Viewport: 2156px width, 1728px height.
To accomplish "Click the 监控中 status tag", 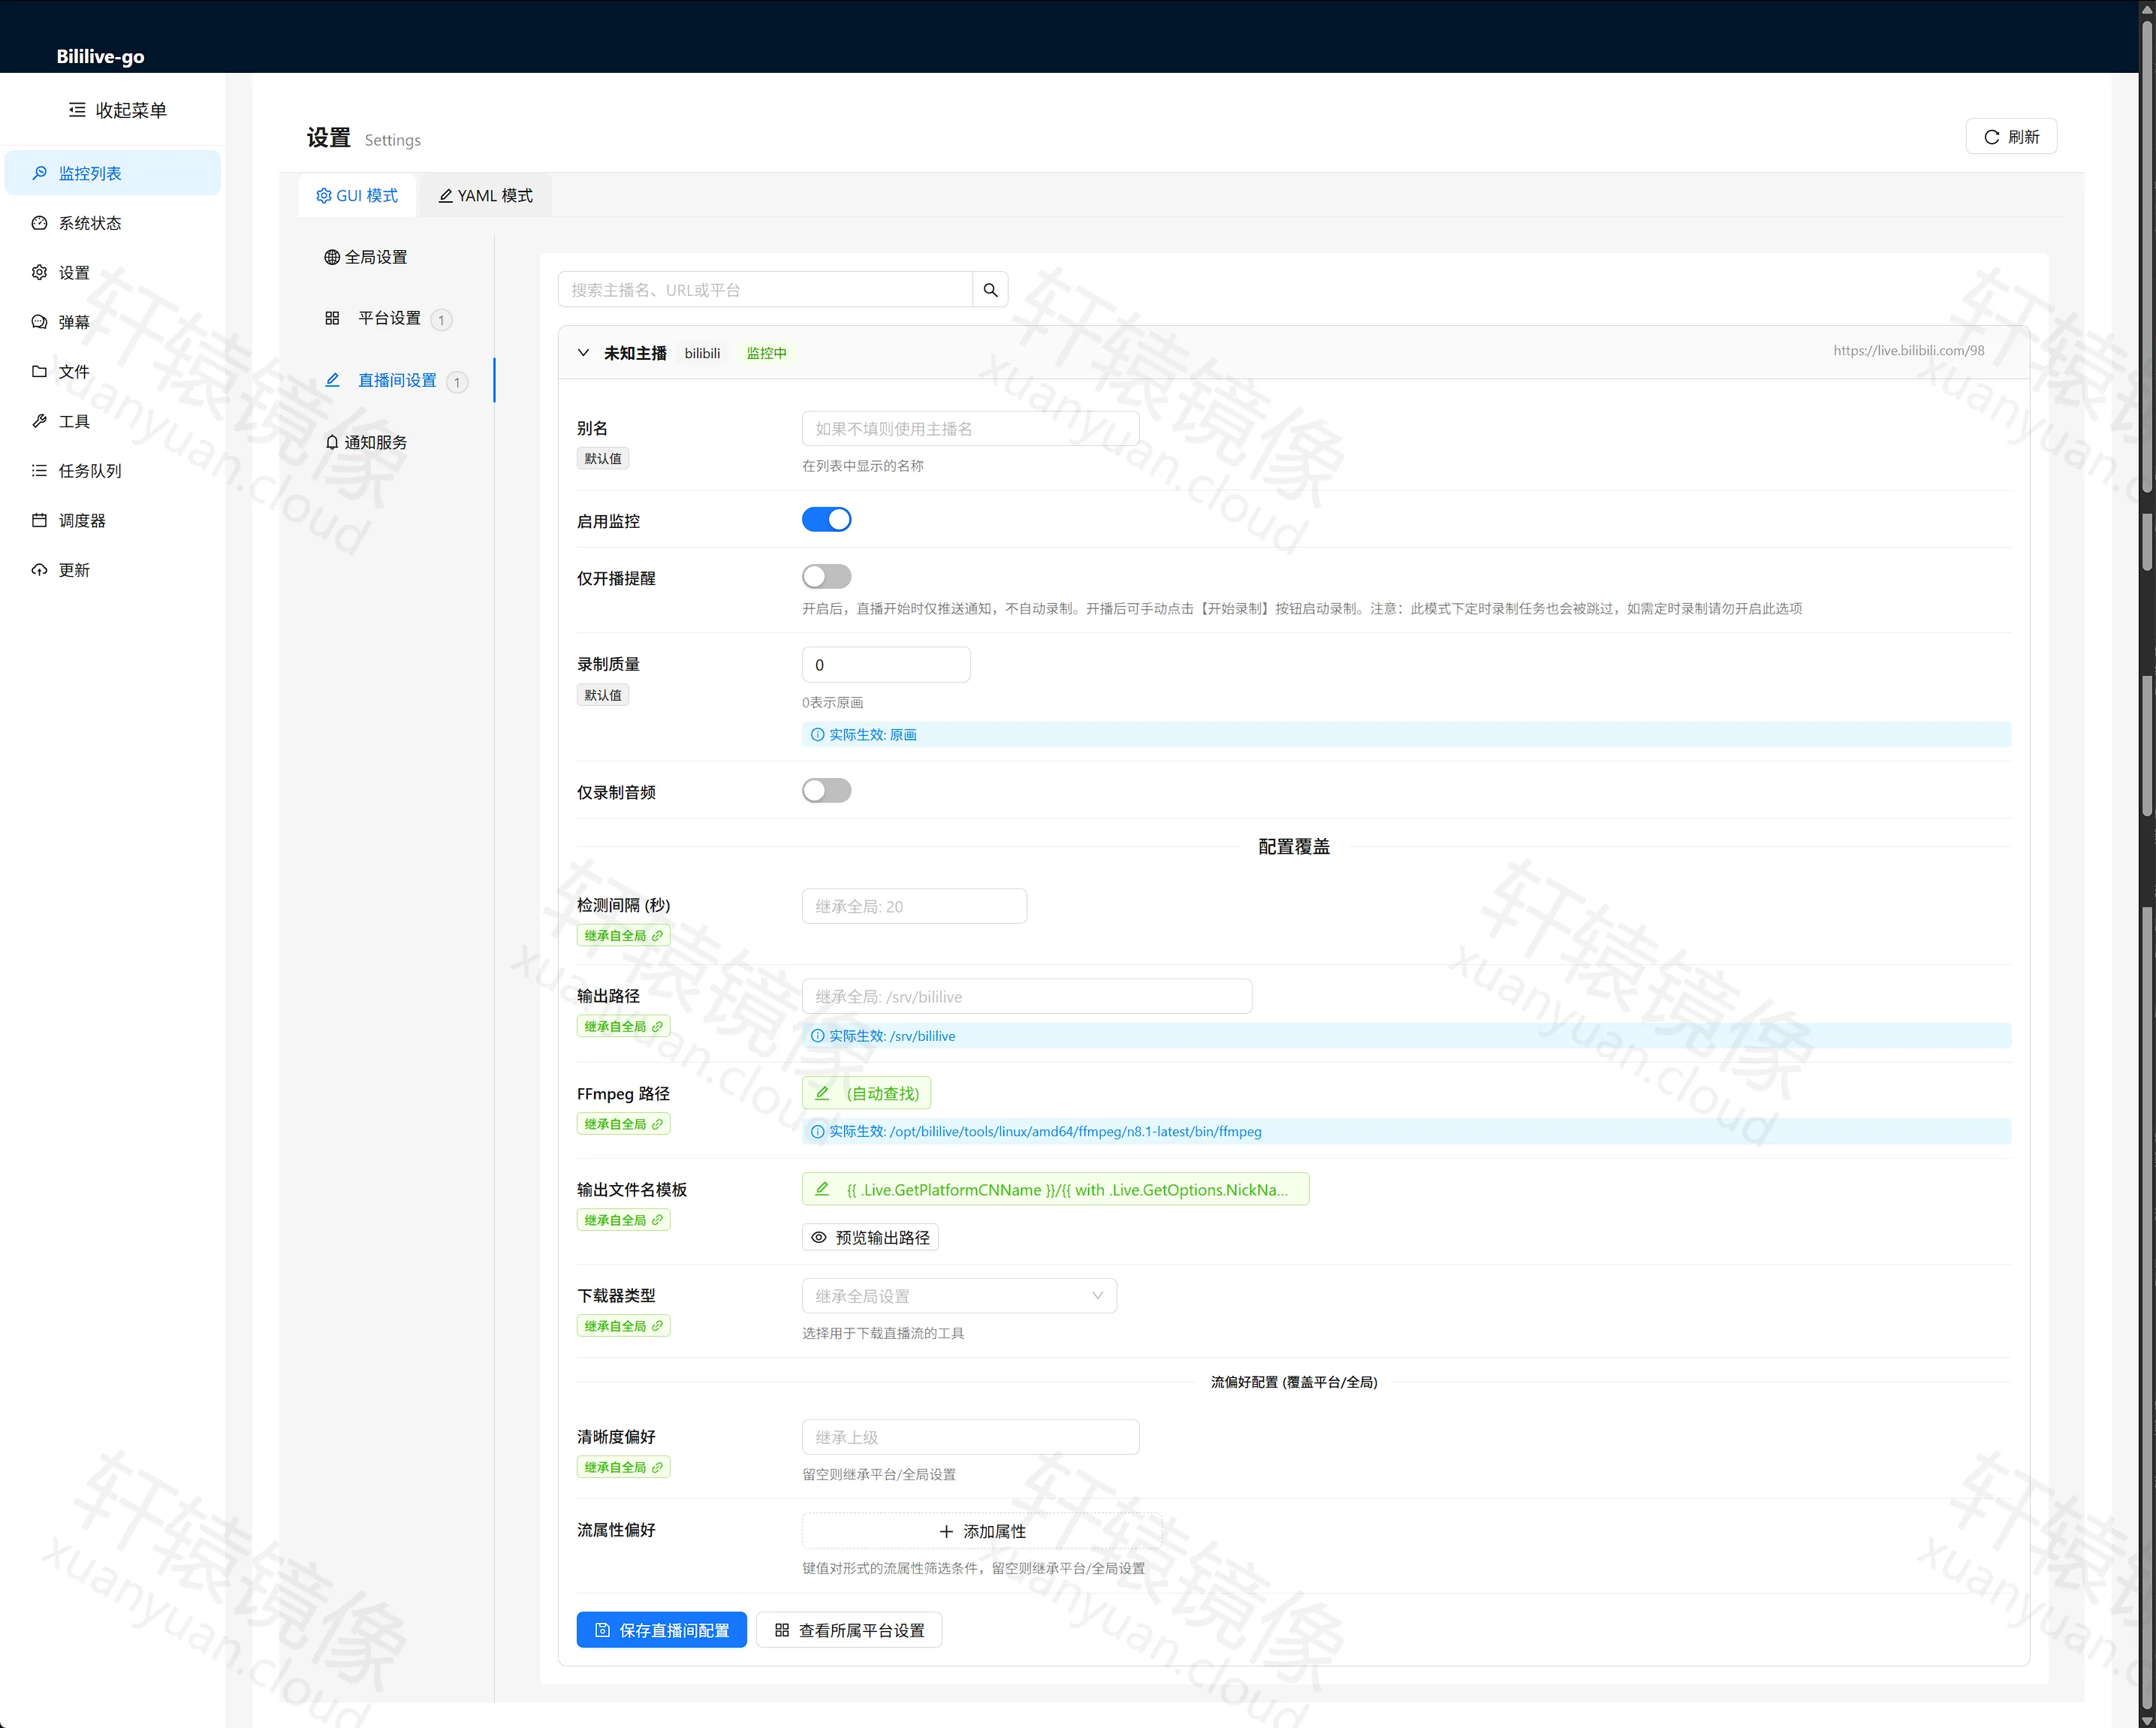I will (x=766, y=353).
